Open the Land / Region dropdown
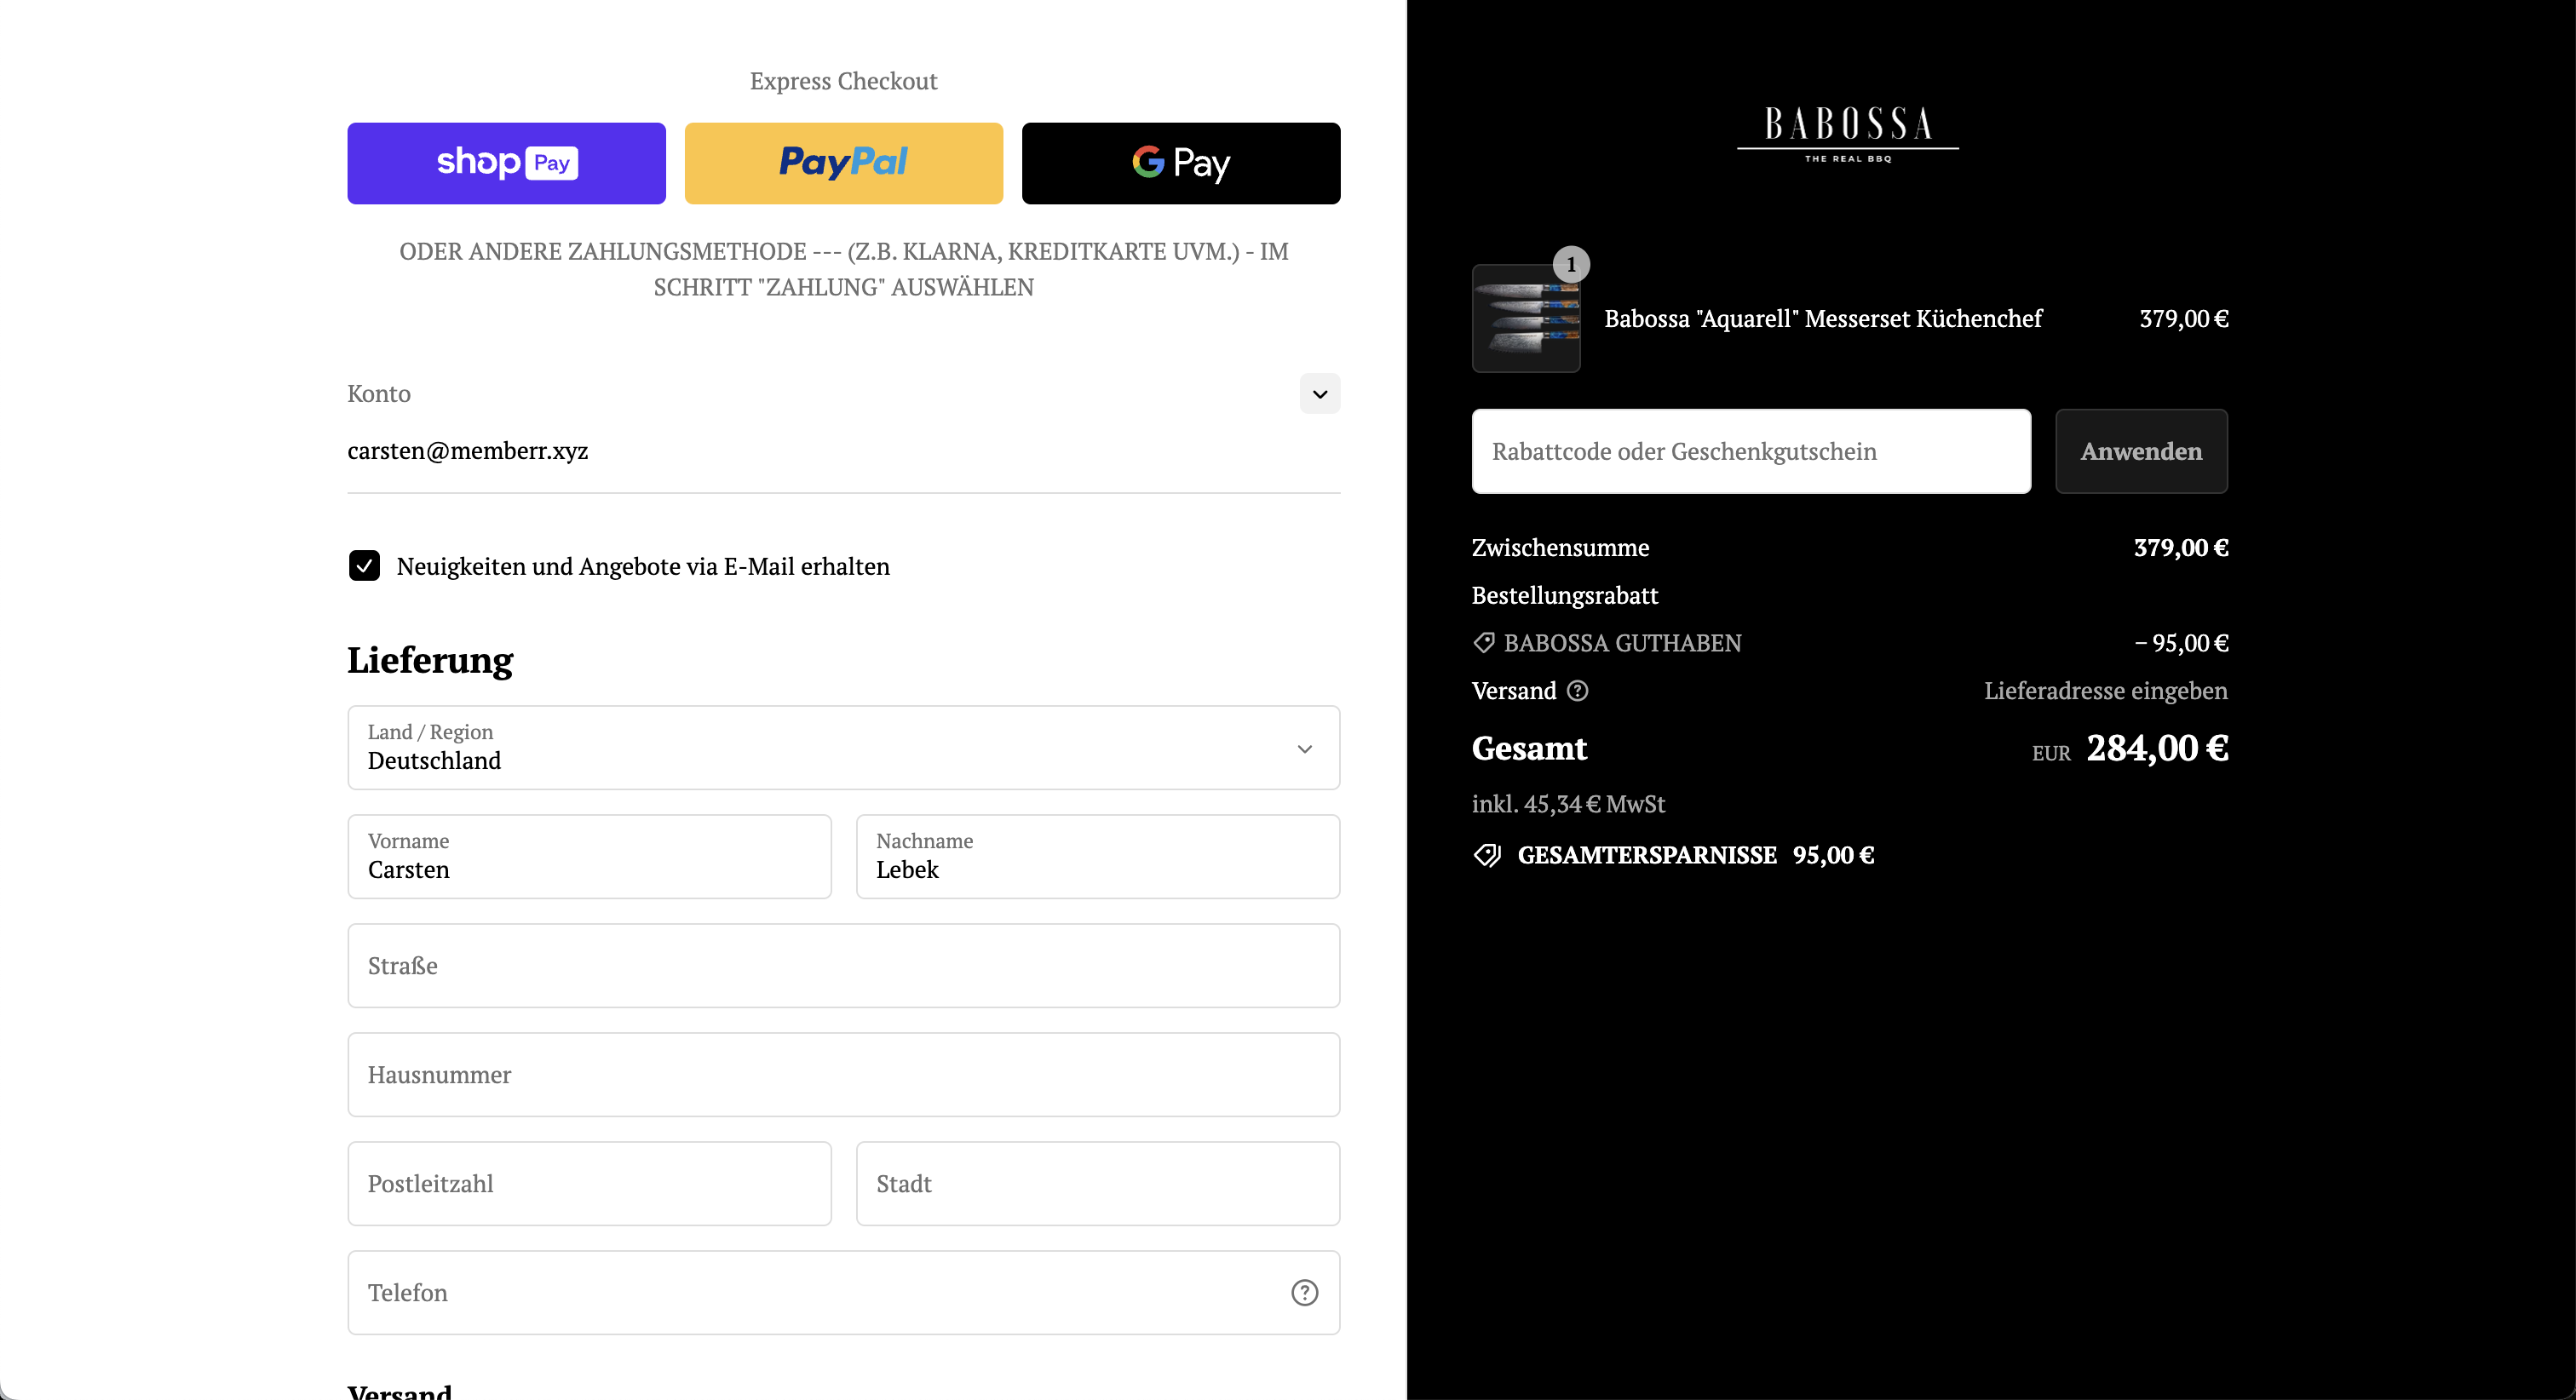 pyautogui.click(x=843, y=748)
